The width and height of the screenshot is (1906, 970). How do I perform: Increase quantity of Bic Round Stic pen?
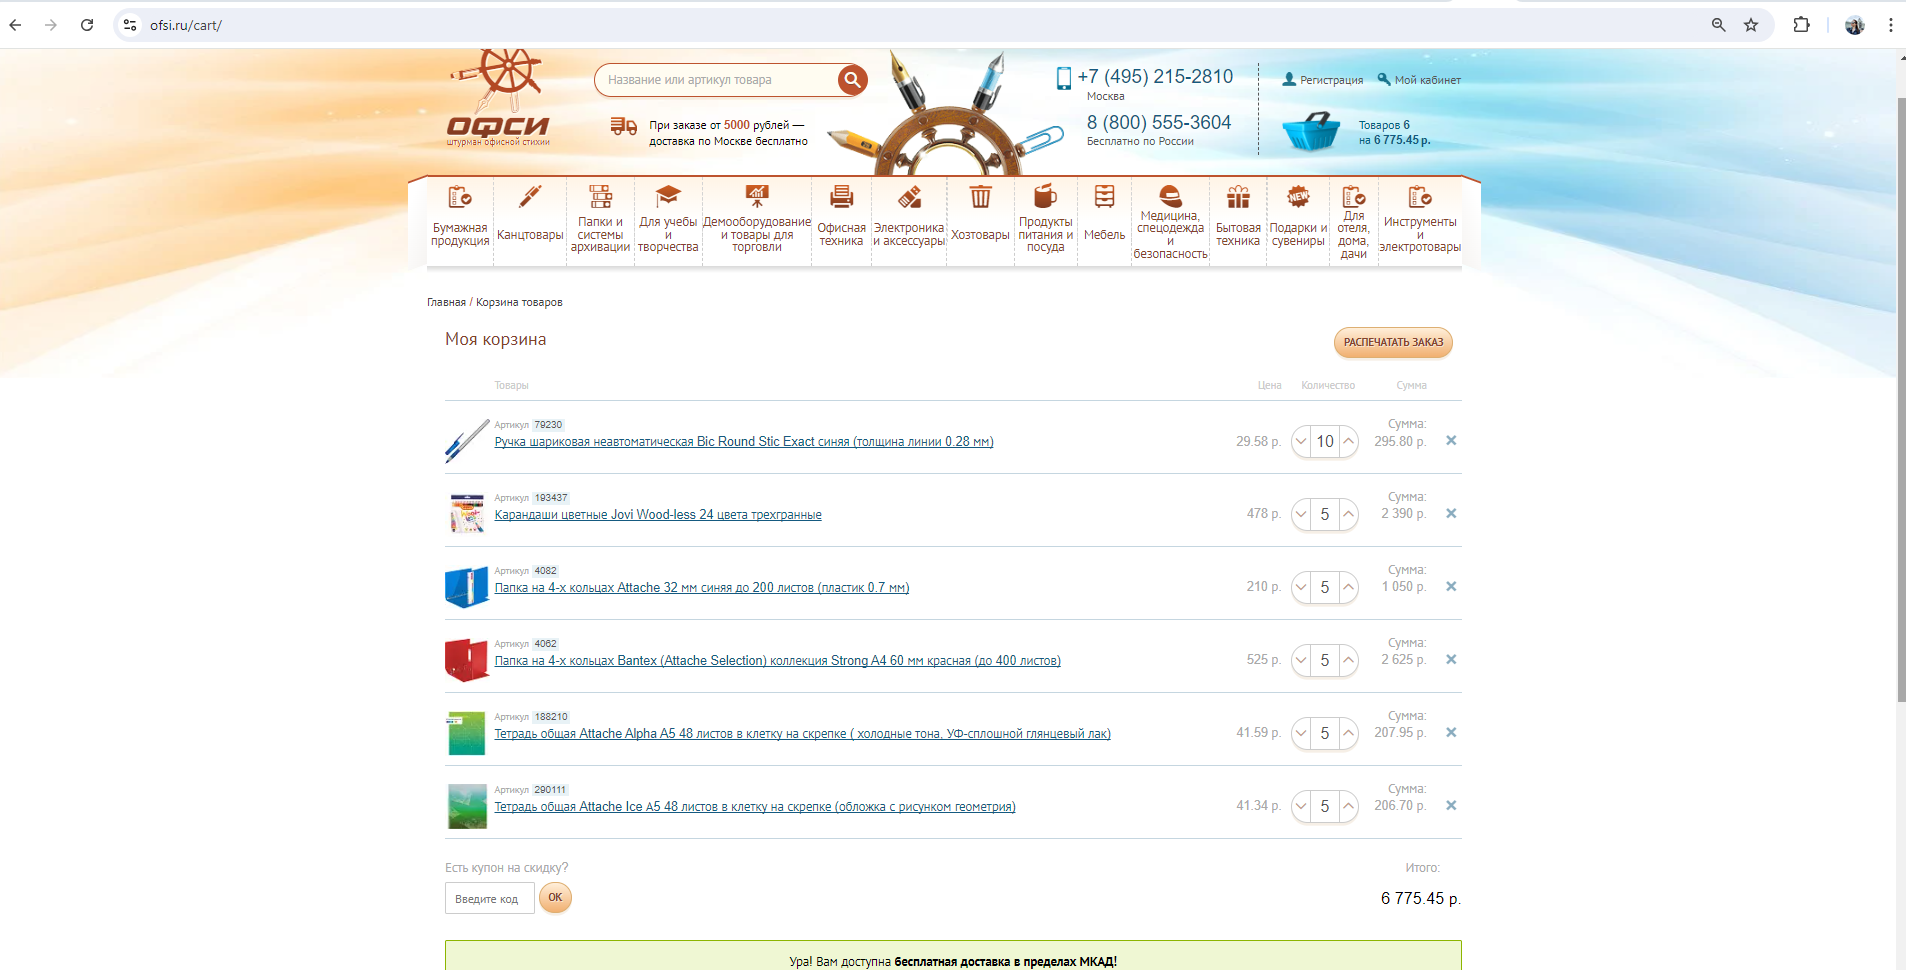[1348, 441]
